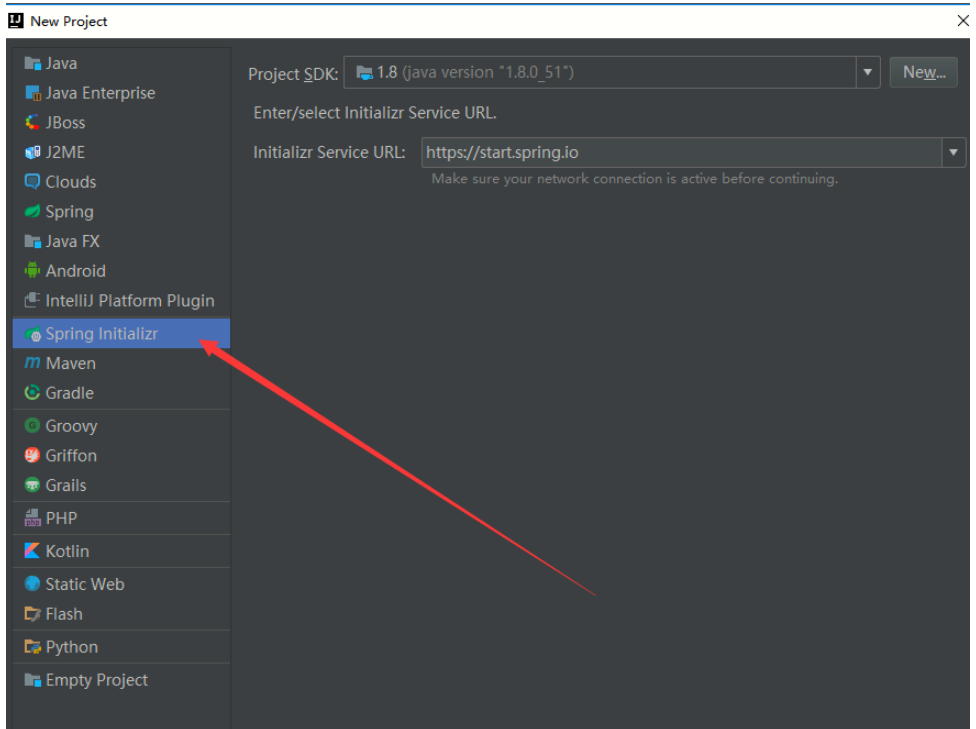
Task: Select Static Web list entry
Action: [85, 584]
